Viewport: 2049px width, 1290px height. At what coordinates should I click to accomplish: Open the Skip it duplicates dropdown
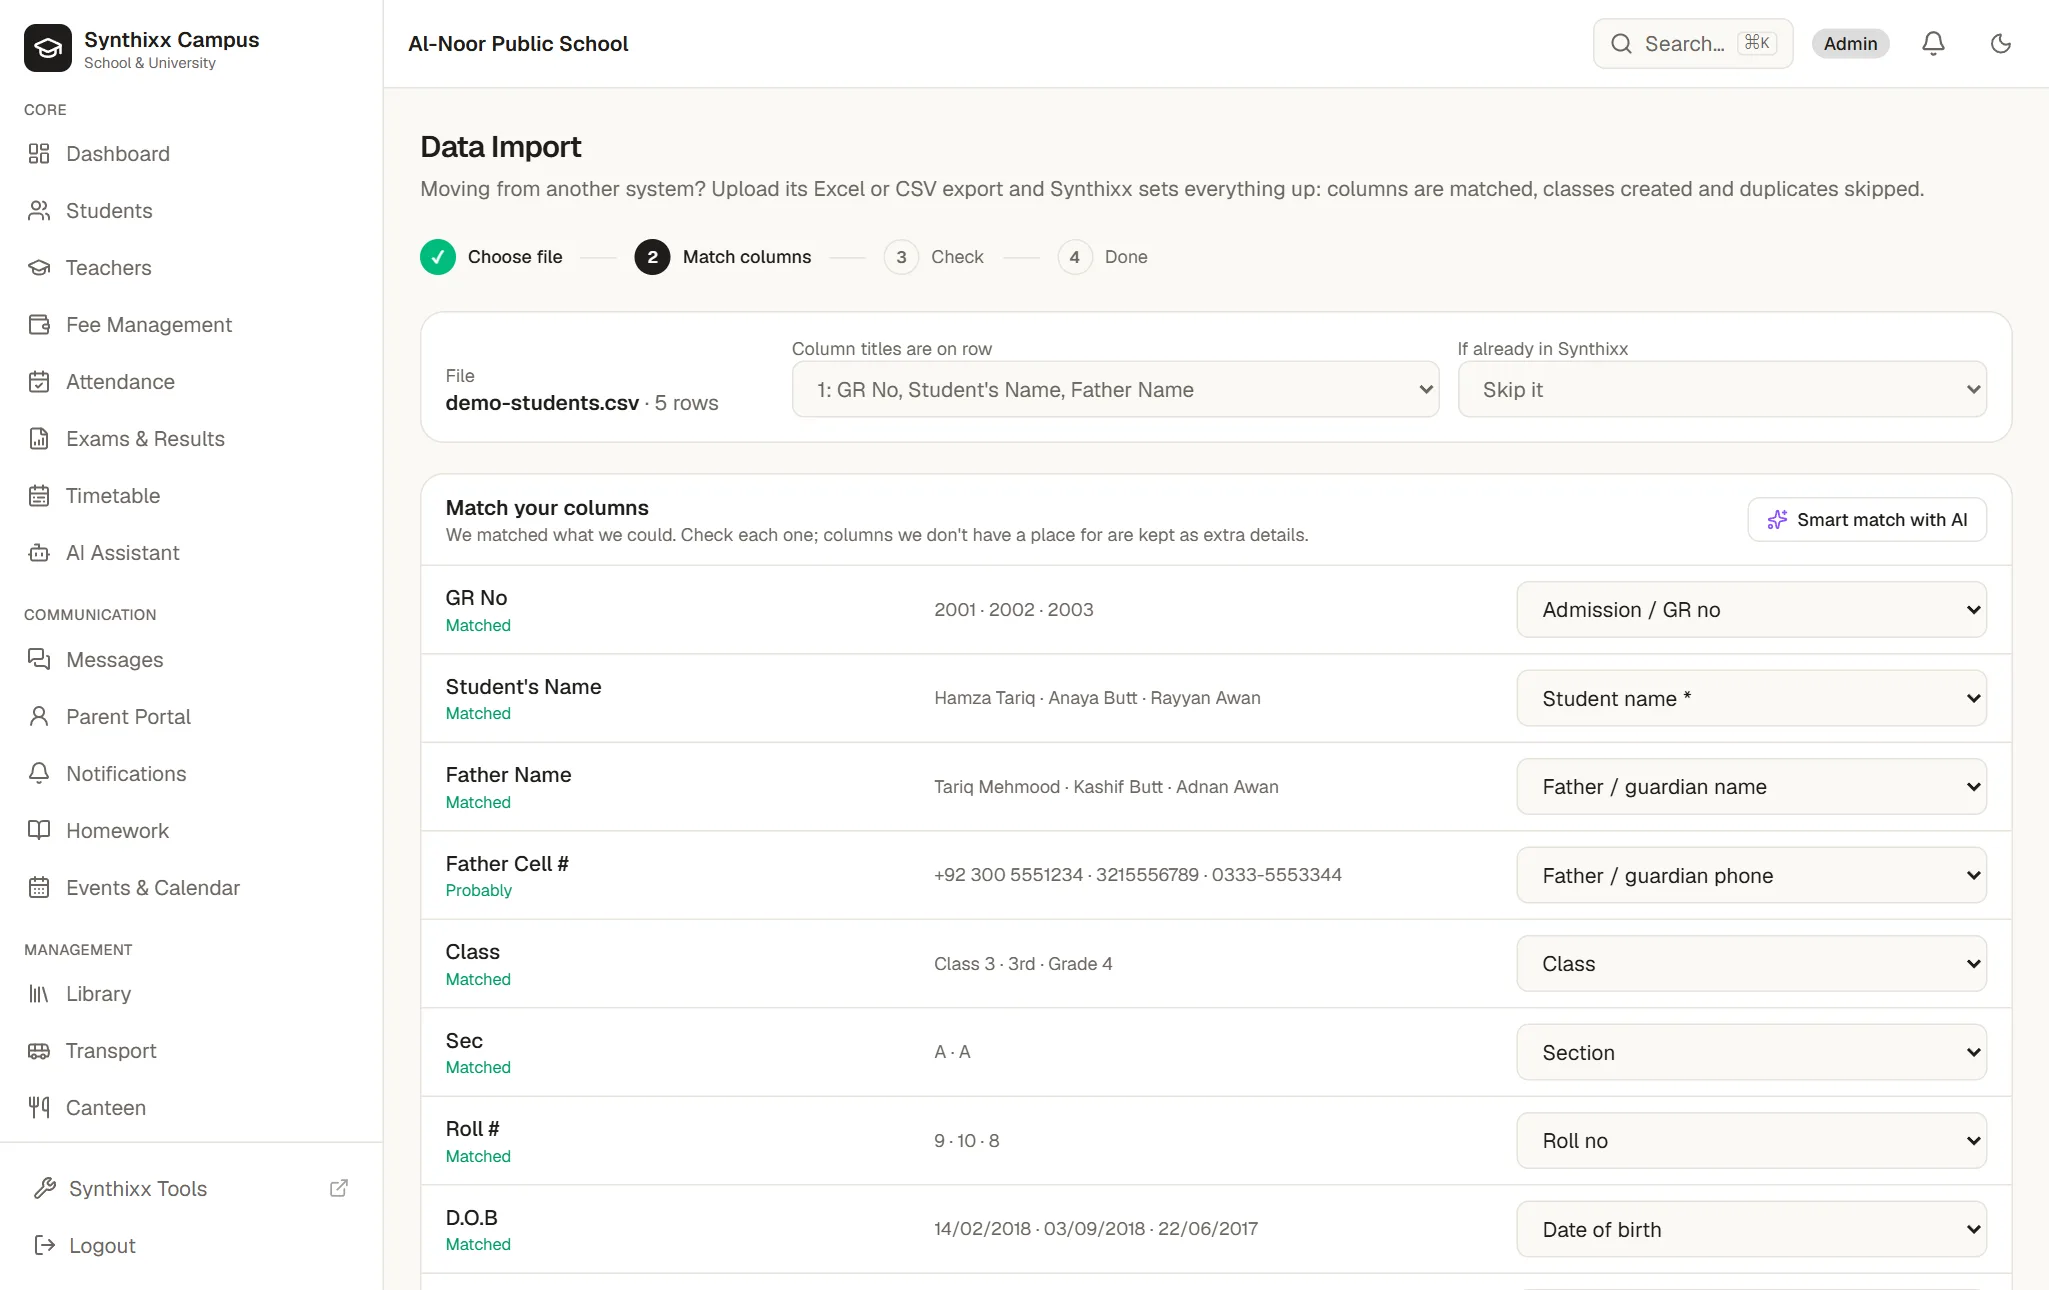pos(1721,389)
